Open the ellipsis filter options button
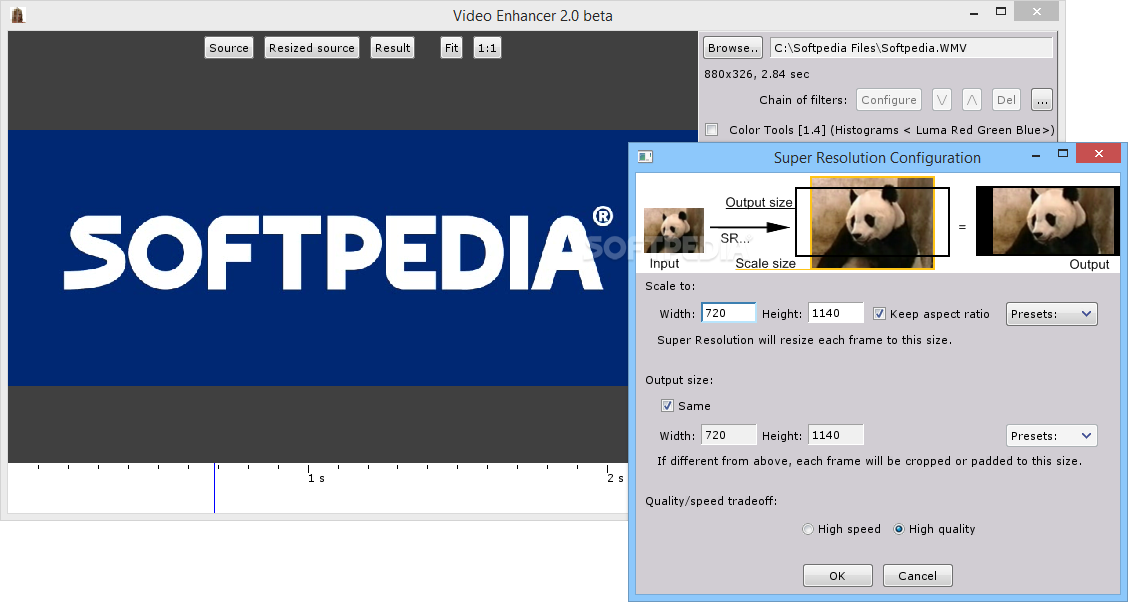This screenshot has height=602, width=1128. click(x=1042, y=100)
